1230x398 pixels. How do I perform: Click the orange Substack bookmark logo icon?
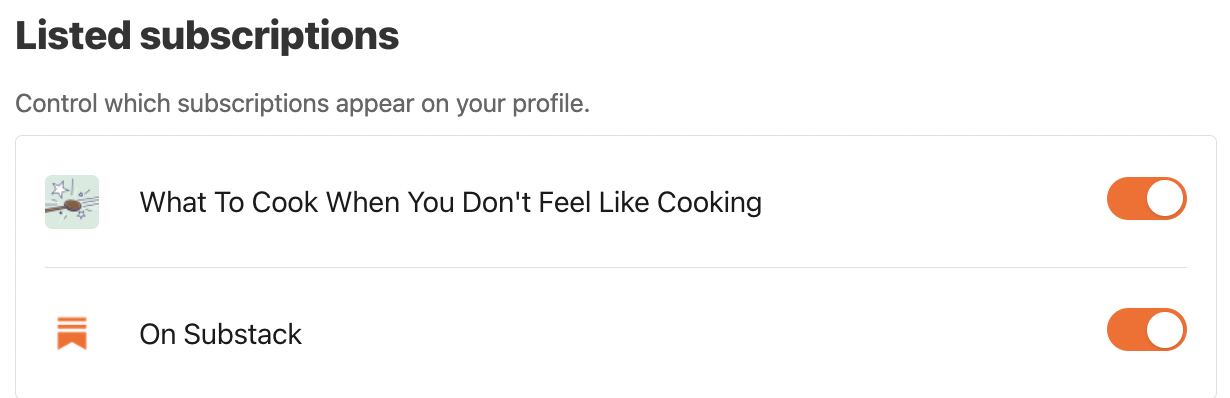point(72,333)
